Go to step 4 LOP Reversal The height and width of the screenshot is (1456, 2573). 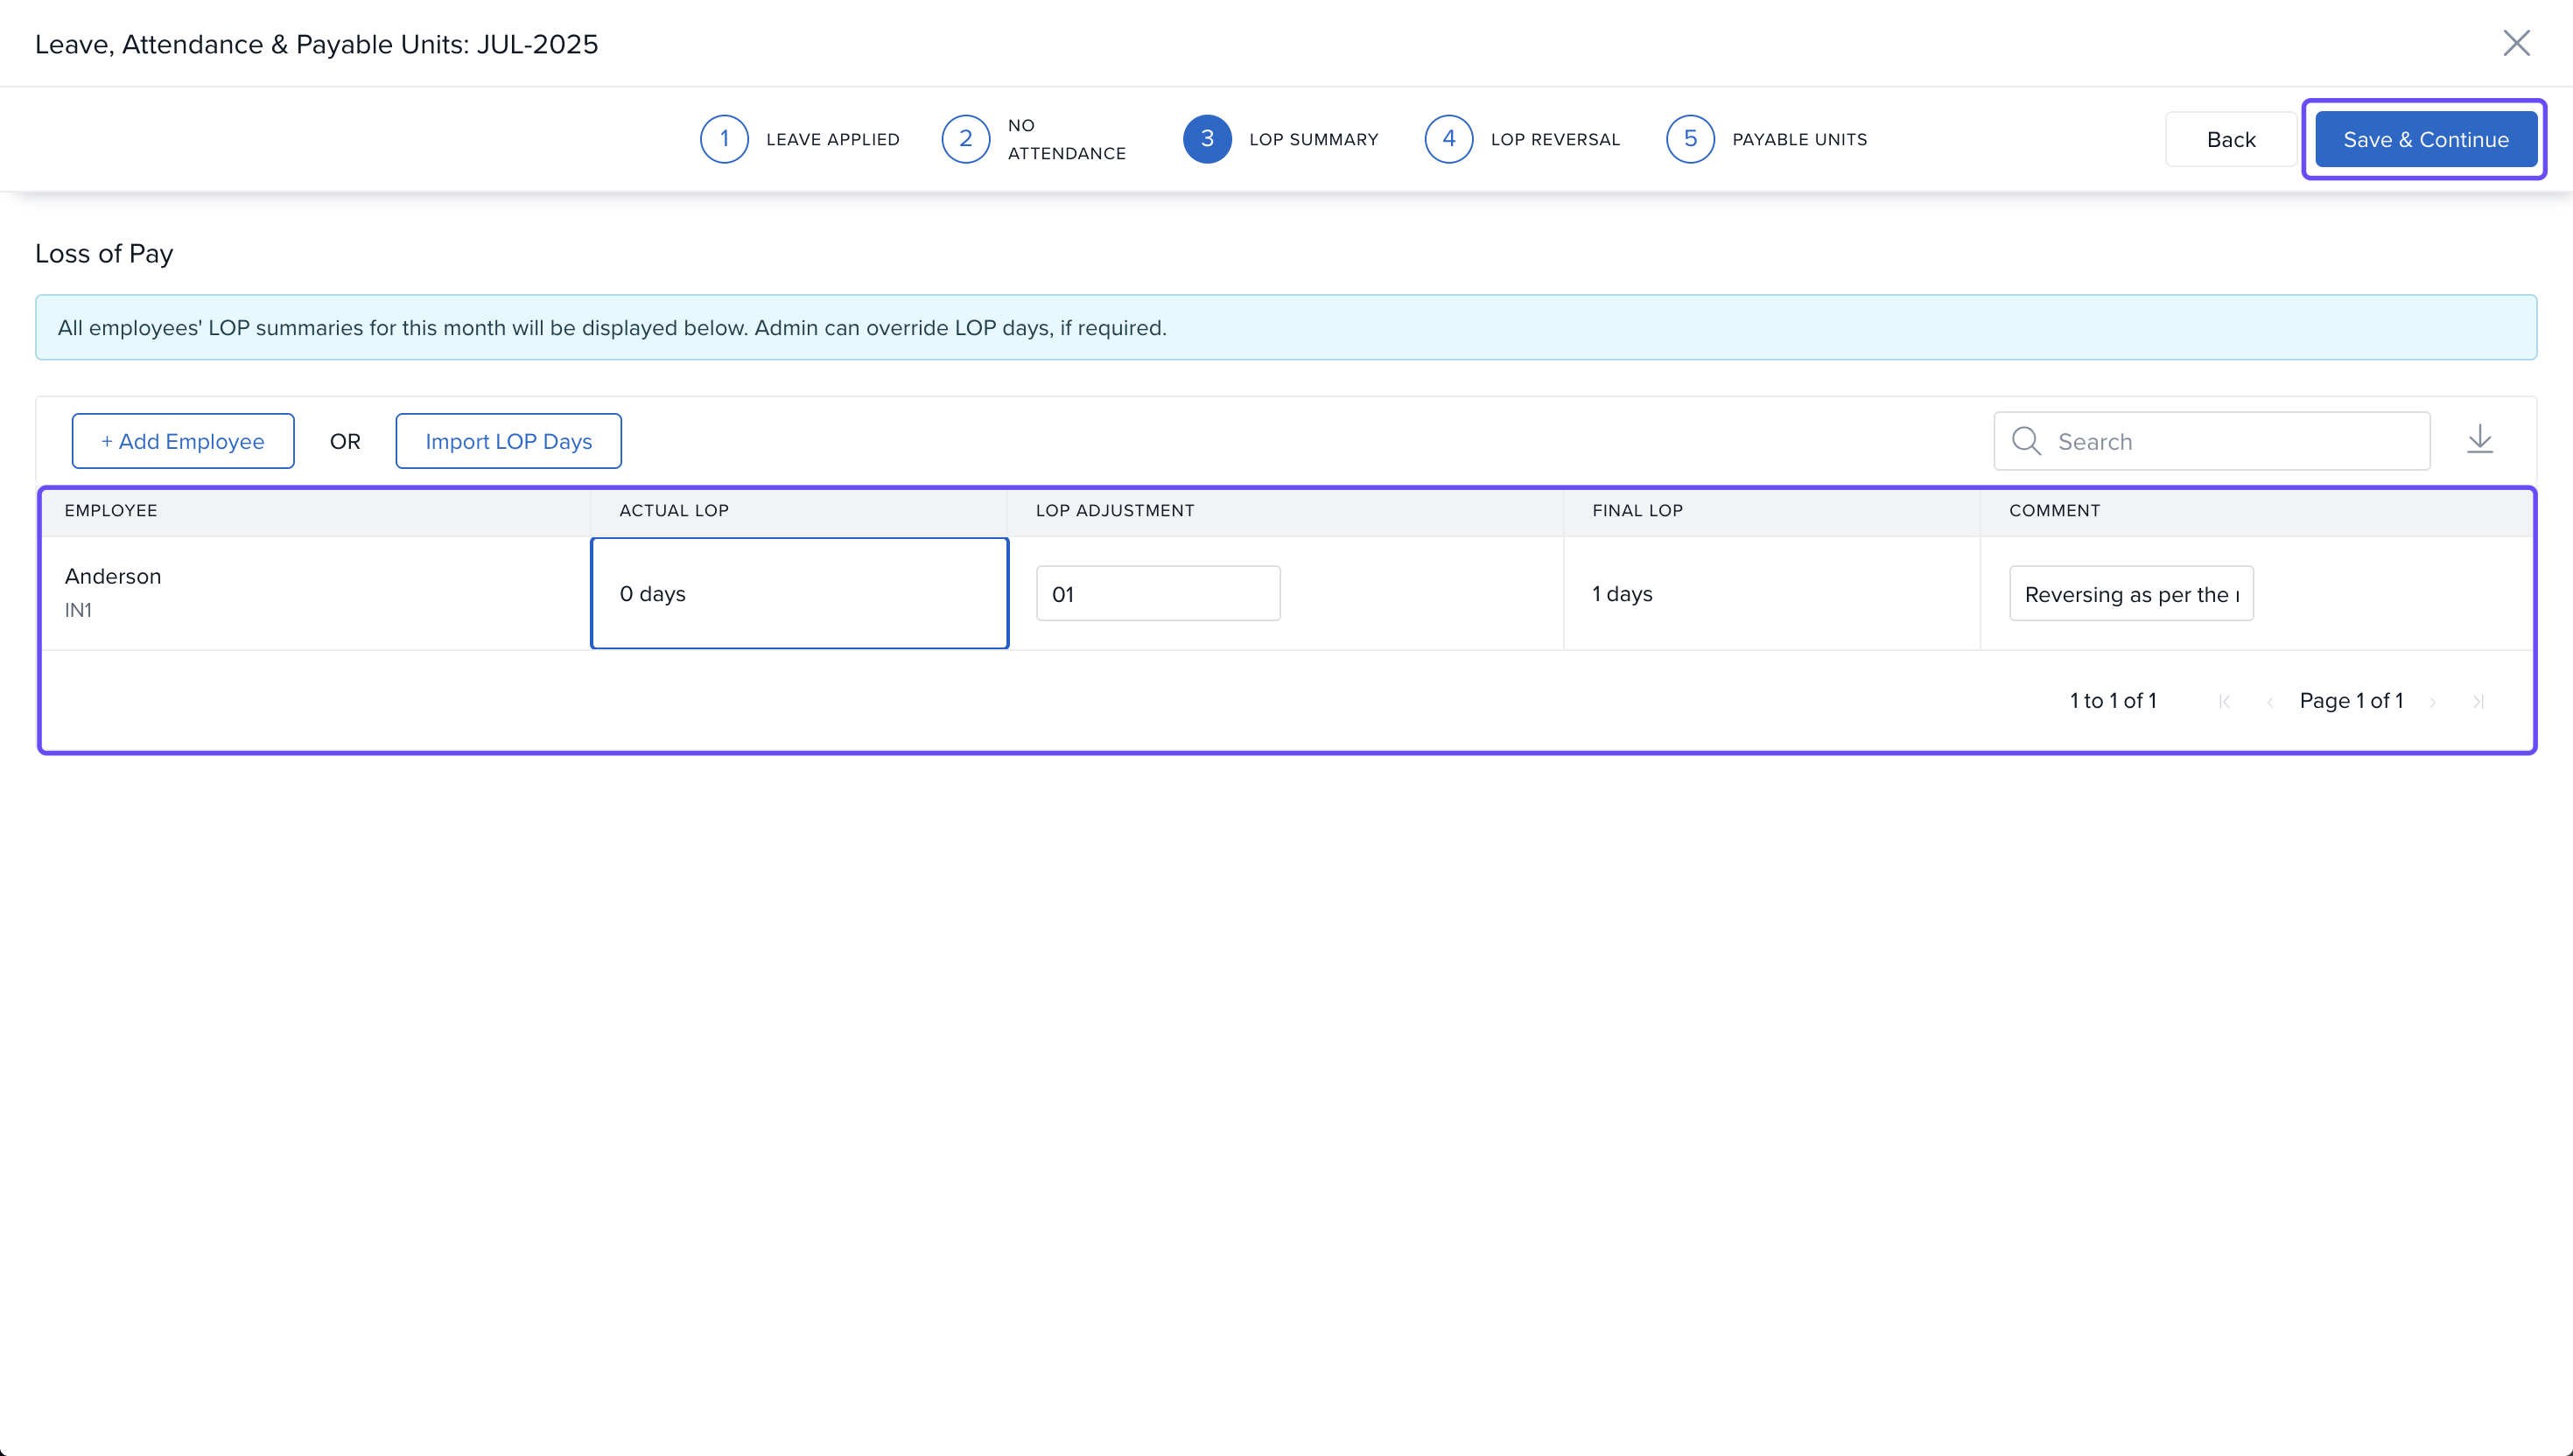click(1448, 139)
